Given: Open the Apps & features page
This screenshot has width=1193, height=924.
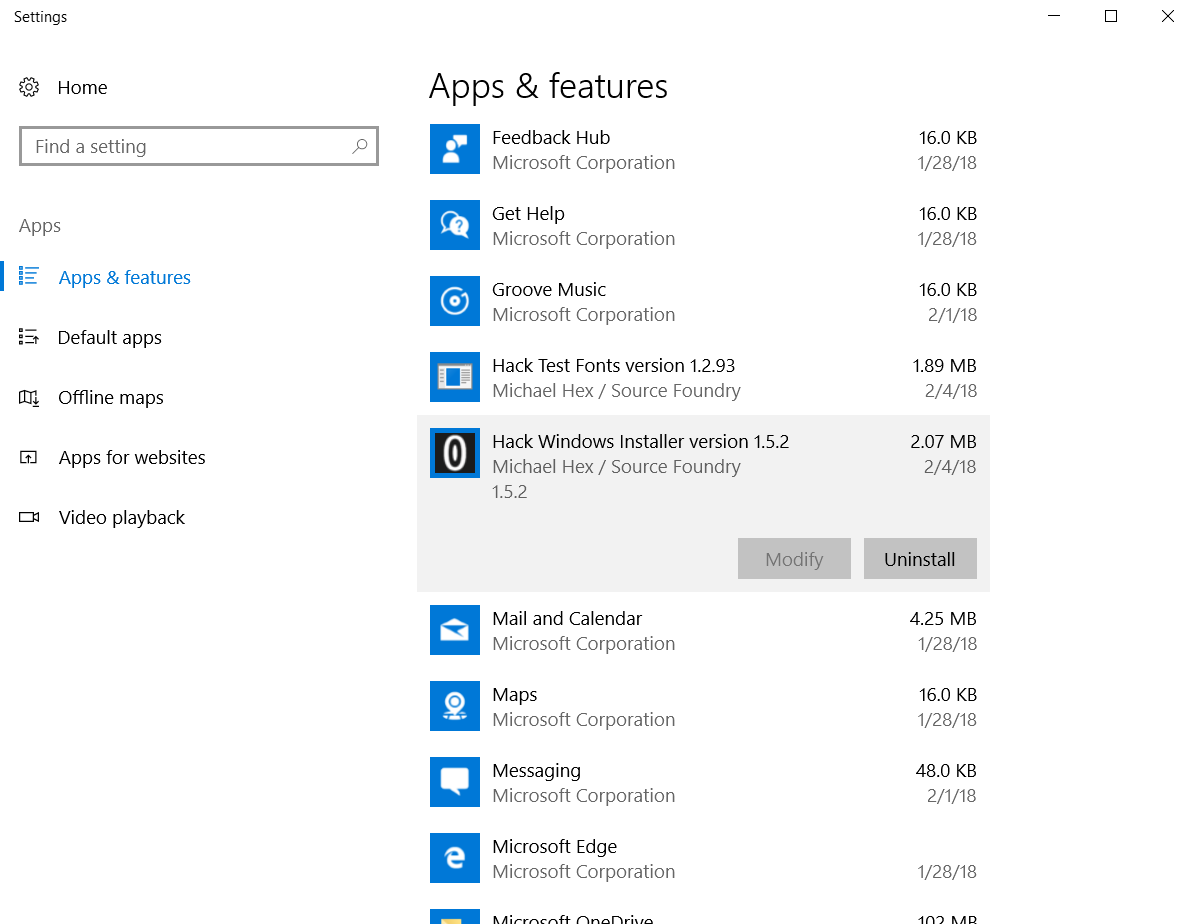Looking at the screenshot, I should tap(125, 278).
